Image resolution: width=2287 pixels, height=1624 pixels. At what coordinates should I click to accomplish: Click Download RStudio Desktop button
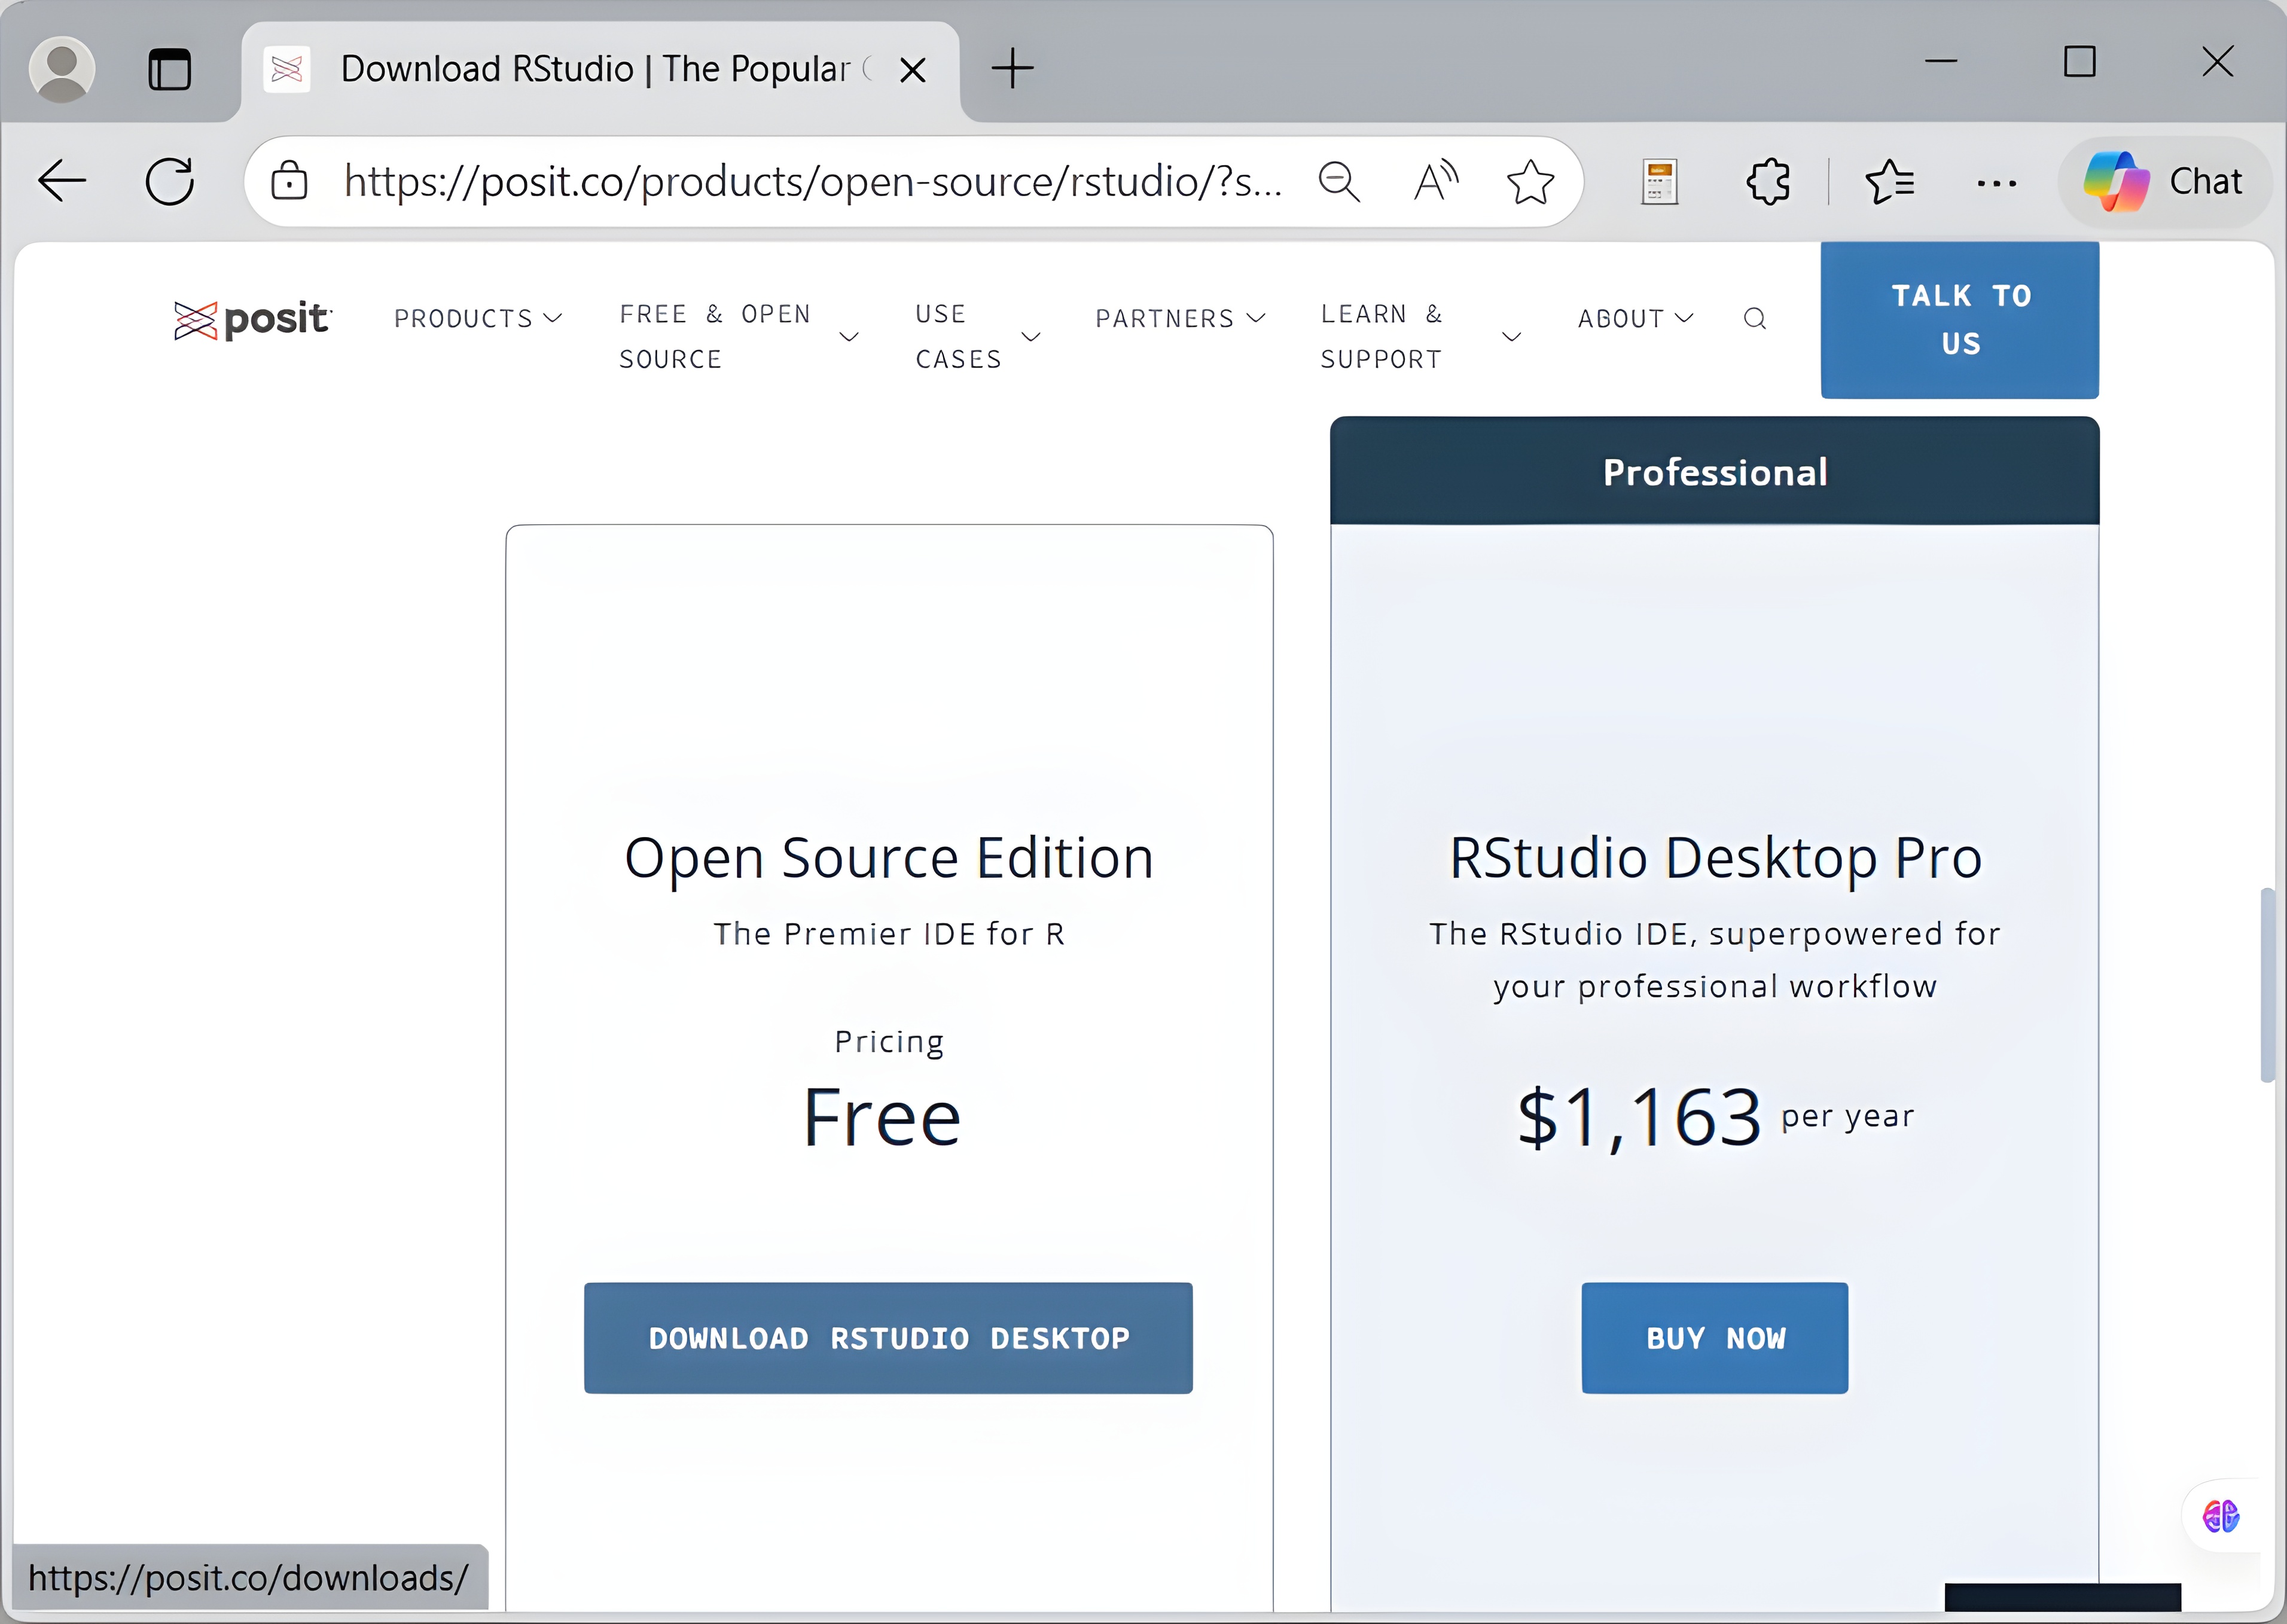tap(888, 1338)
